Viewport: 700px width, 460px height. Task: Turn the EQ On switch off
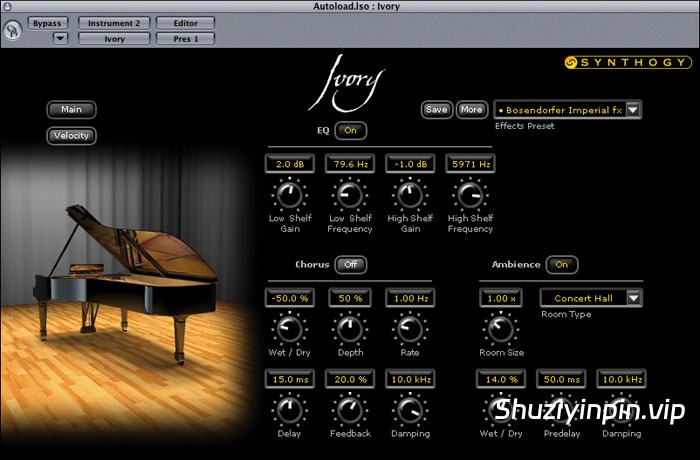click(350, 130)
